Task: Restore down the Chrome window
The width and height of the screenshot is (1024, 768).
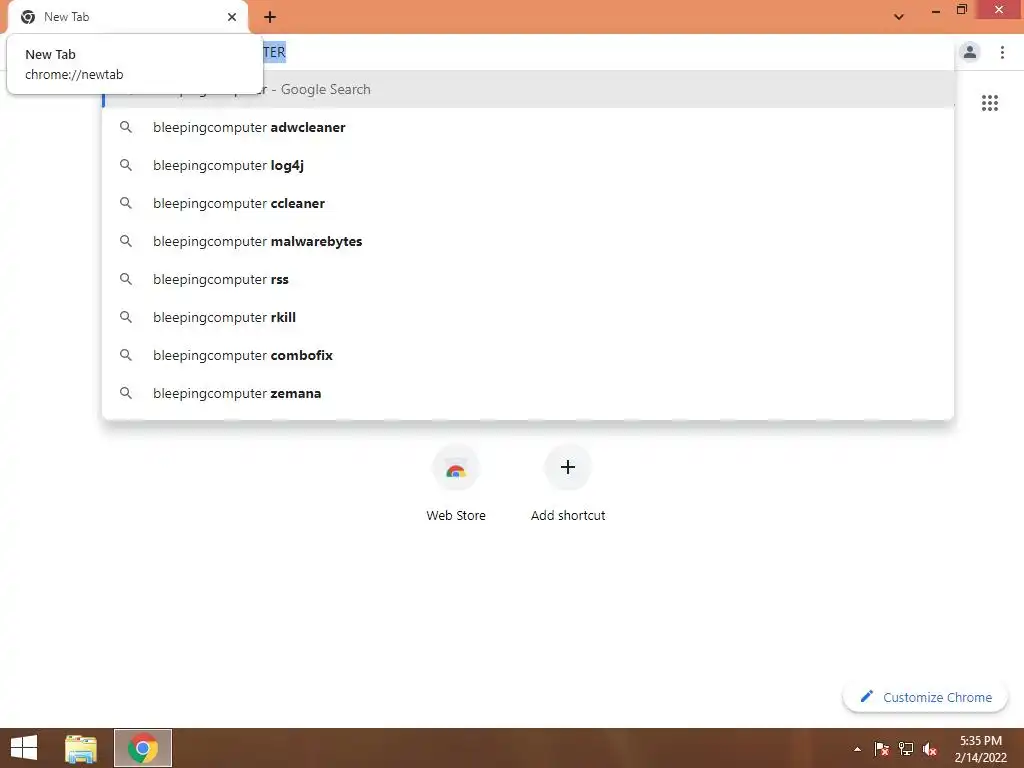Action: pos(961,10)
